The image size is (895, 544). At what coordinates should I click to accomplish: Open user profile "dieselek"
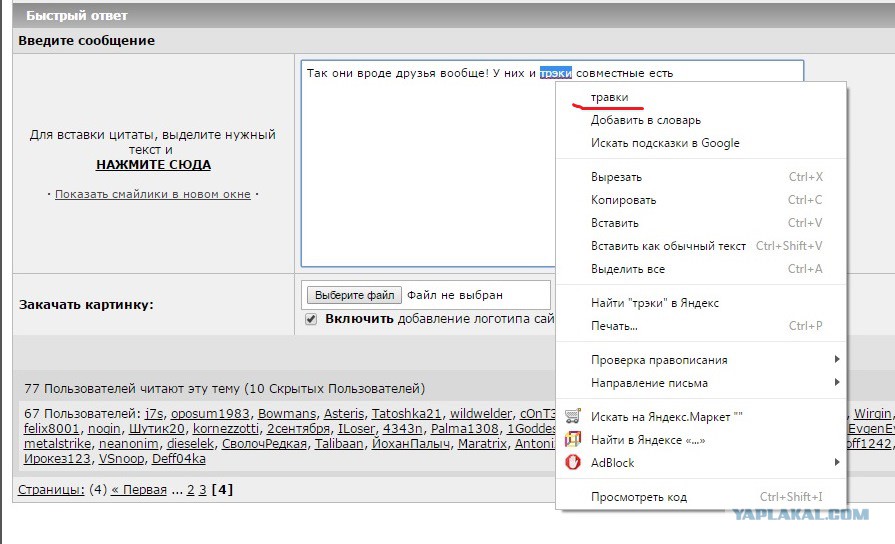click(189, 444)
